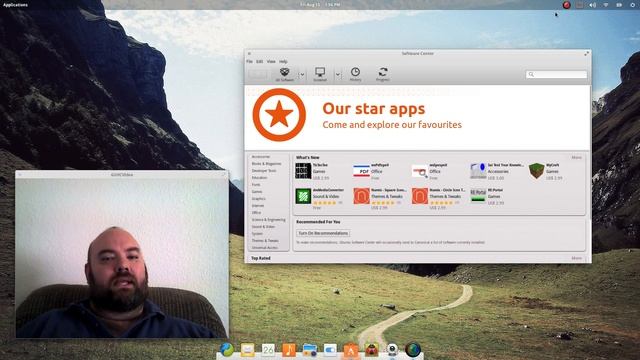Click the Turn On Recommendations button
This screenshot has height=360, width=640.
tap(323, 233)
